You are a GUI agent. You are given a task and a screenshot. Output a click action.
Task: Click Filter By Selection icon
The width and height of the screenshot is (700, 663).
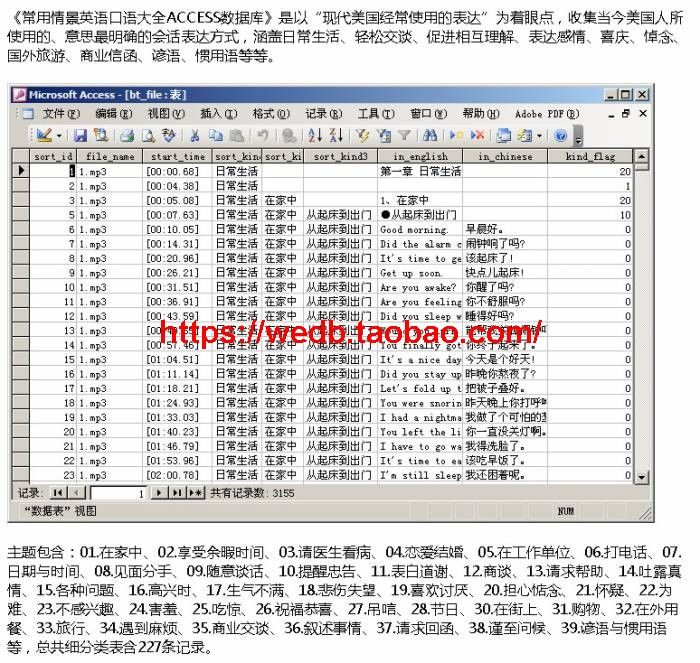pos(362,135)
